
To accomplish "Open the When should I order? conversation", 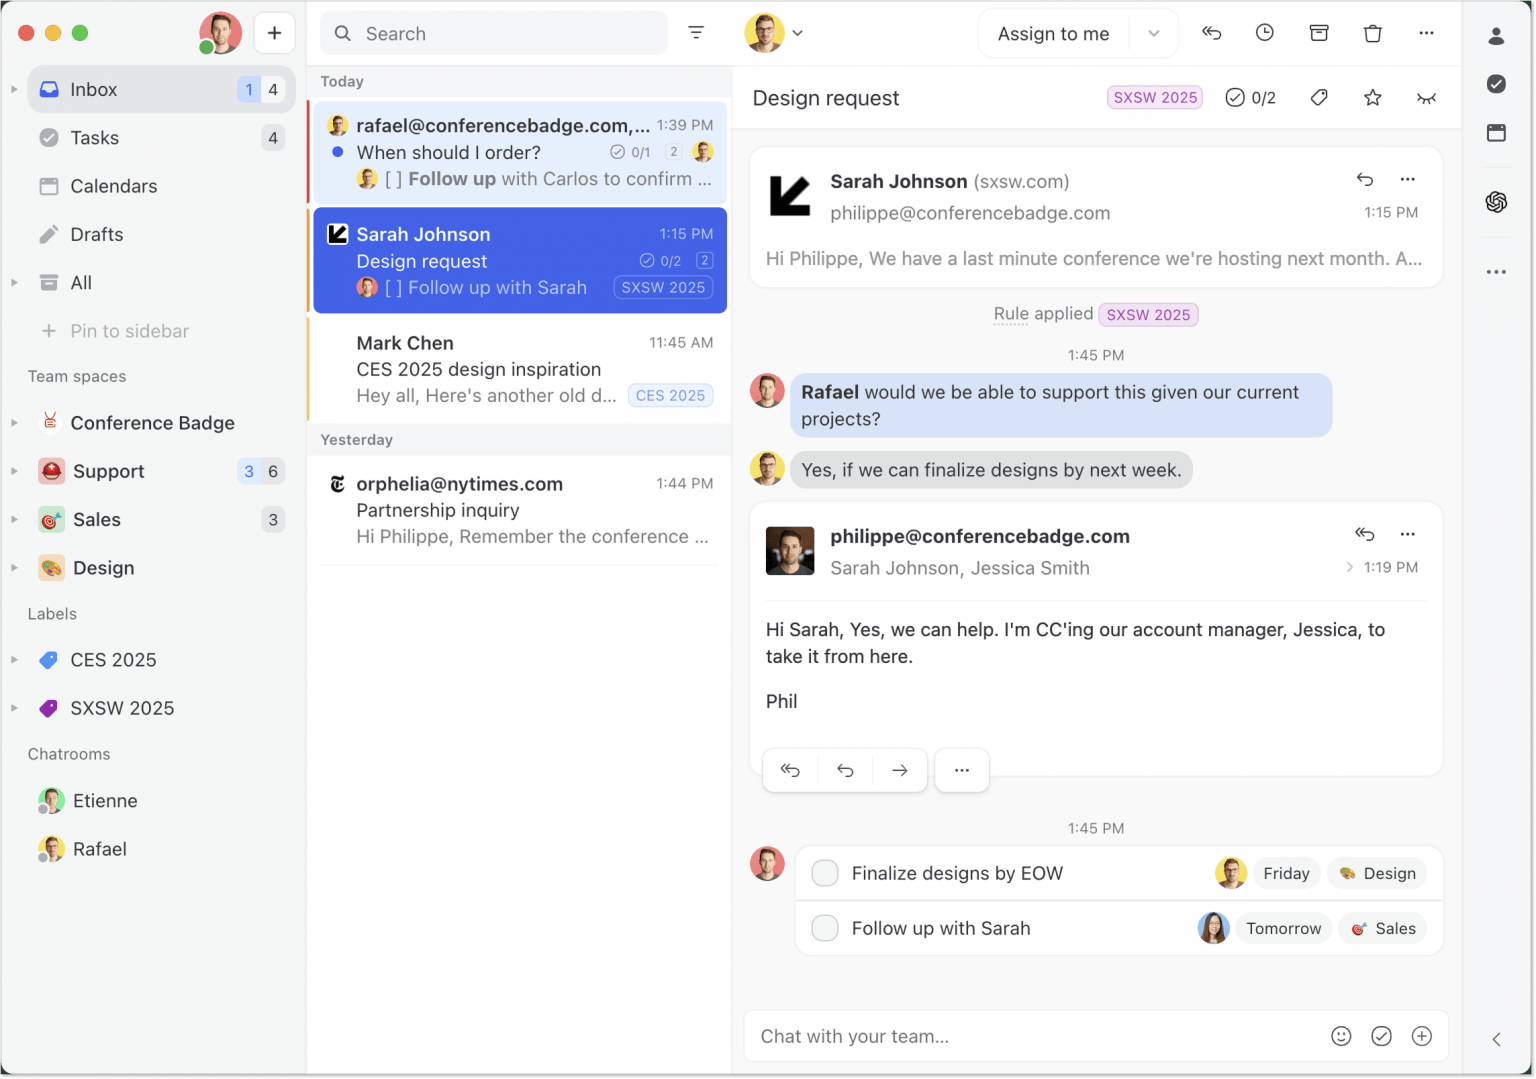I will pos(520,152).
